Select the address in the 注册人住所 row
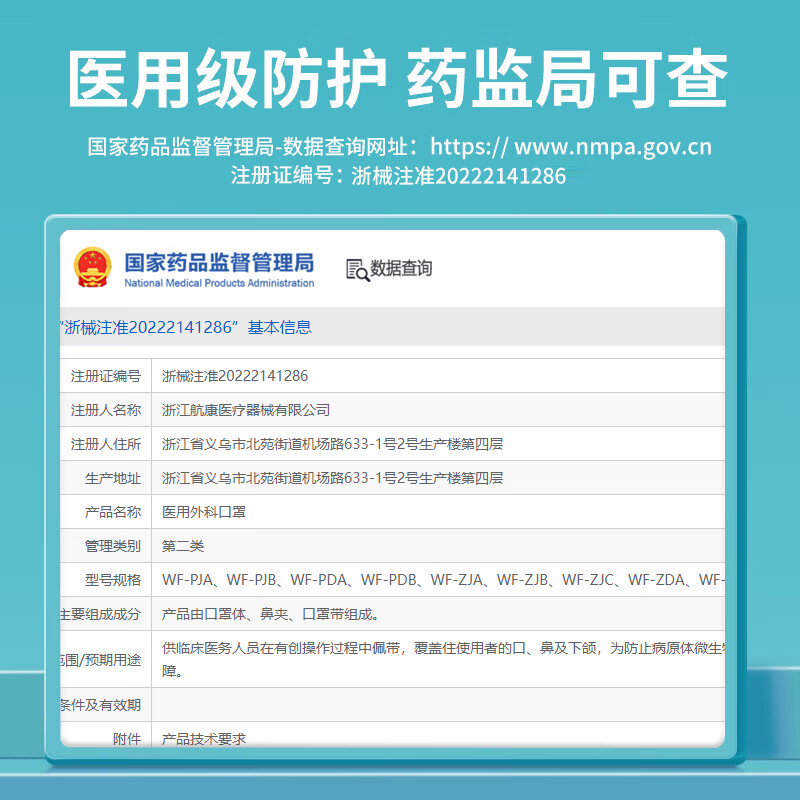 (333, 444)
